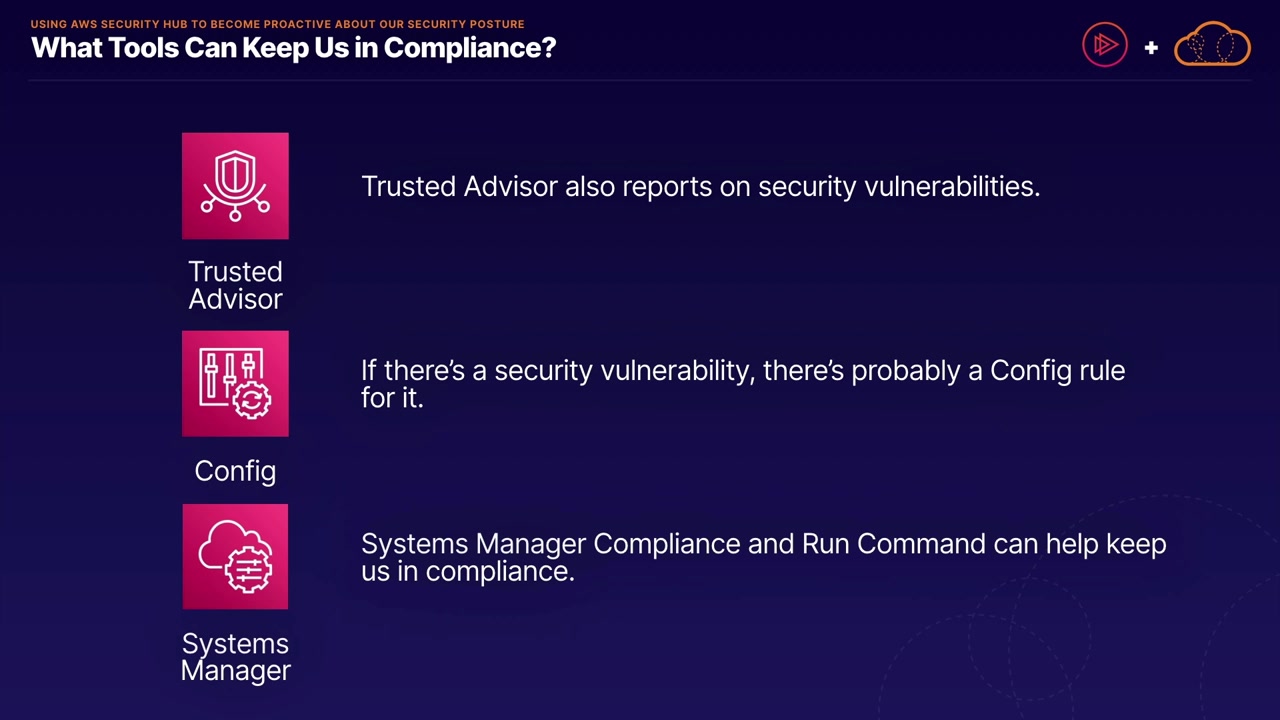Screen dimensions: 1280x720
Task: Click the slide title about compliance tools
Action: coord(293,47)
